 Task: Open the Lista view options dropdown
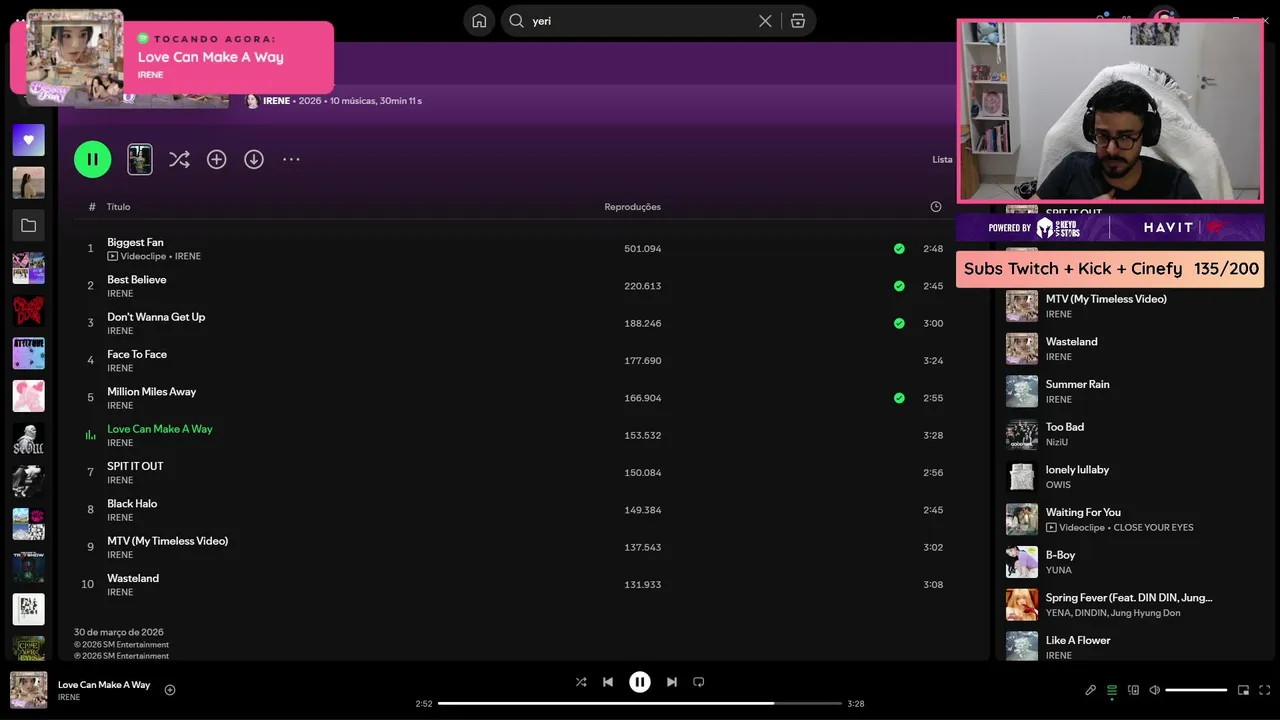[x=942, y=160]
